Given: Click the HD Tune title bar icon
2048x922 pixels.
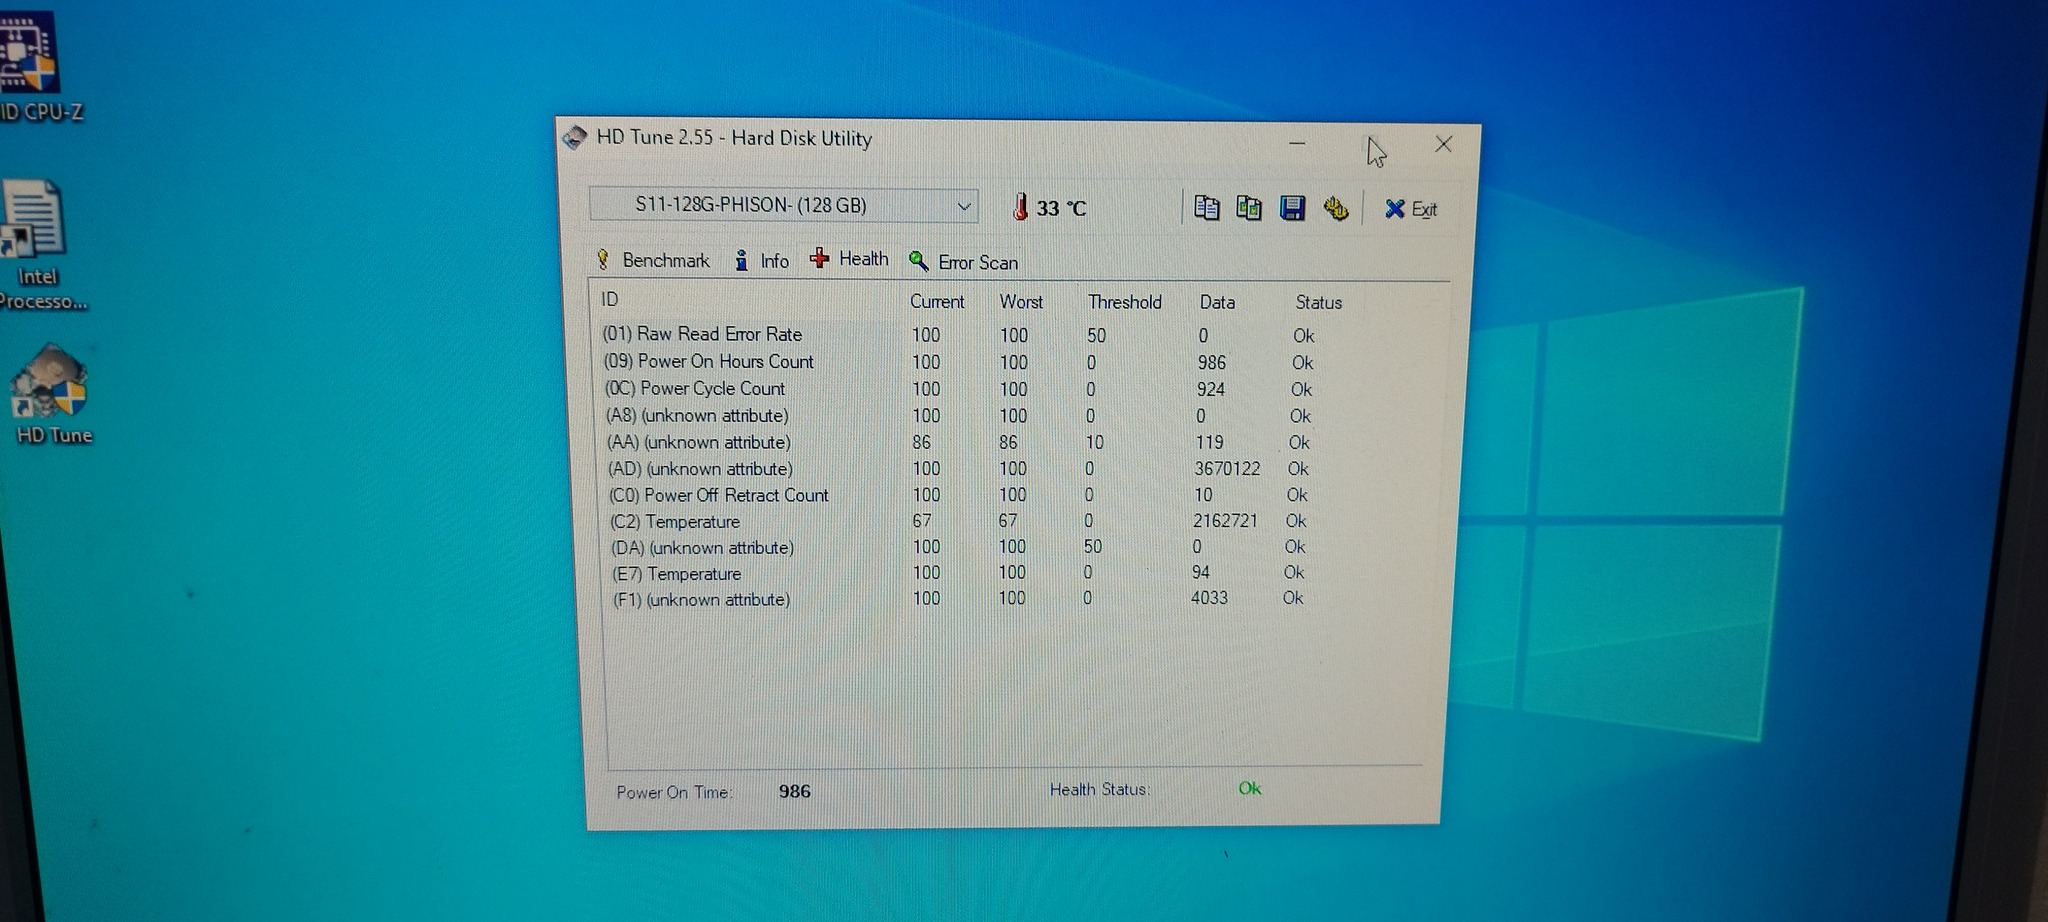Looking at the screenshot, I should (x=574, y=137).
